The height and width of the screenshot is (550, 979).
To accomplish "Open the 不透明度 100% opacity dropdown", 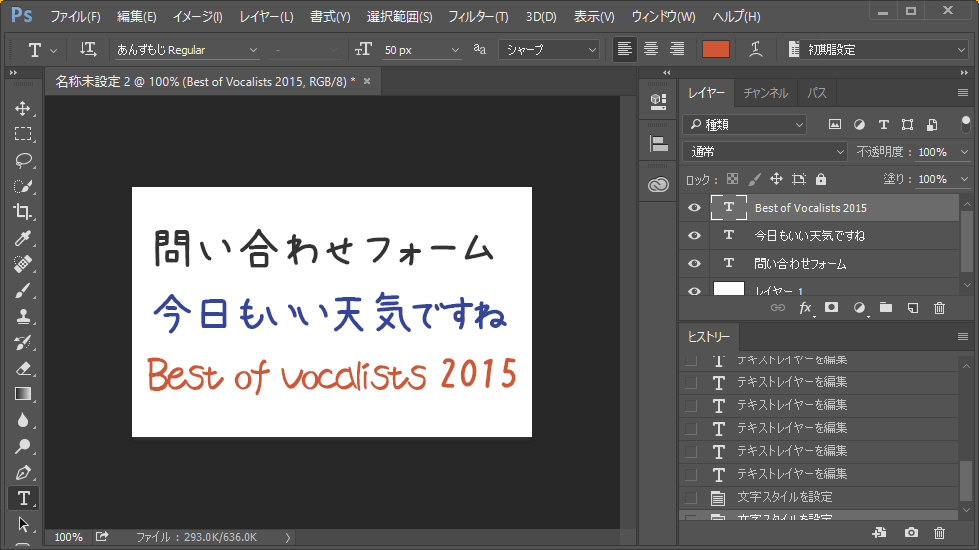I will [x=964, y=152].
